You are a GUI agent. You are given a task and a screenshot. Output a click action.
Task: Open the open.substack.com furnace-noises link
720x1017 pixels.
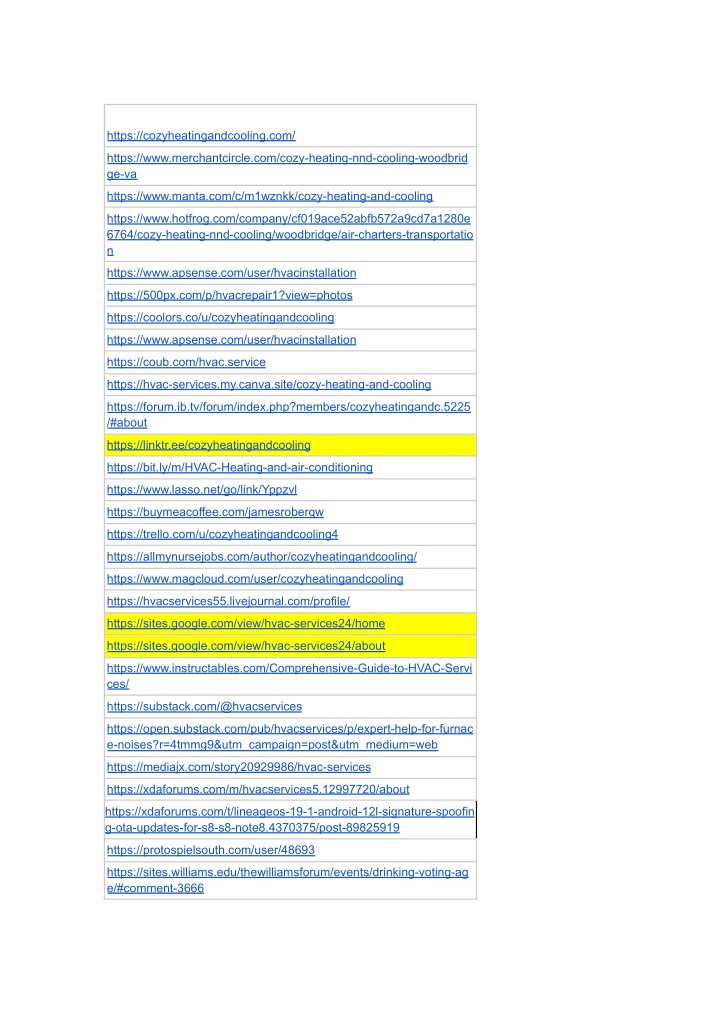(290, 737)
